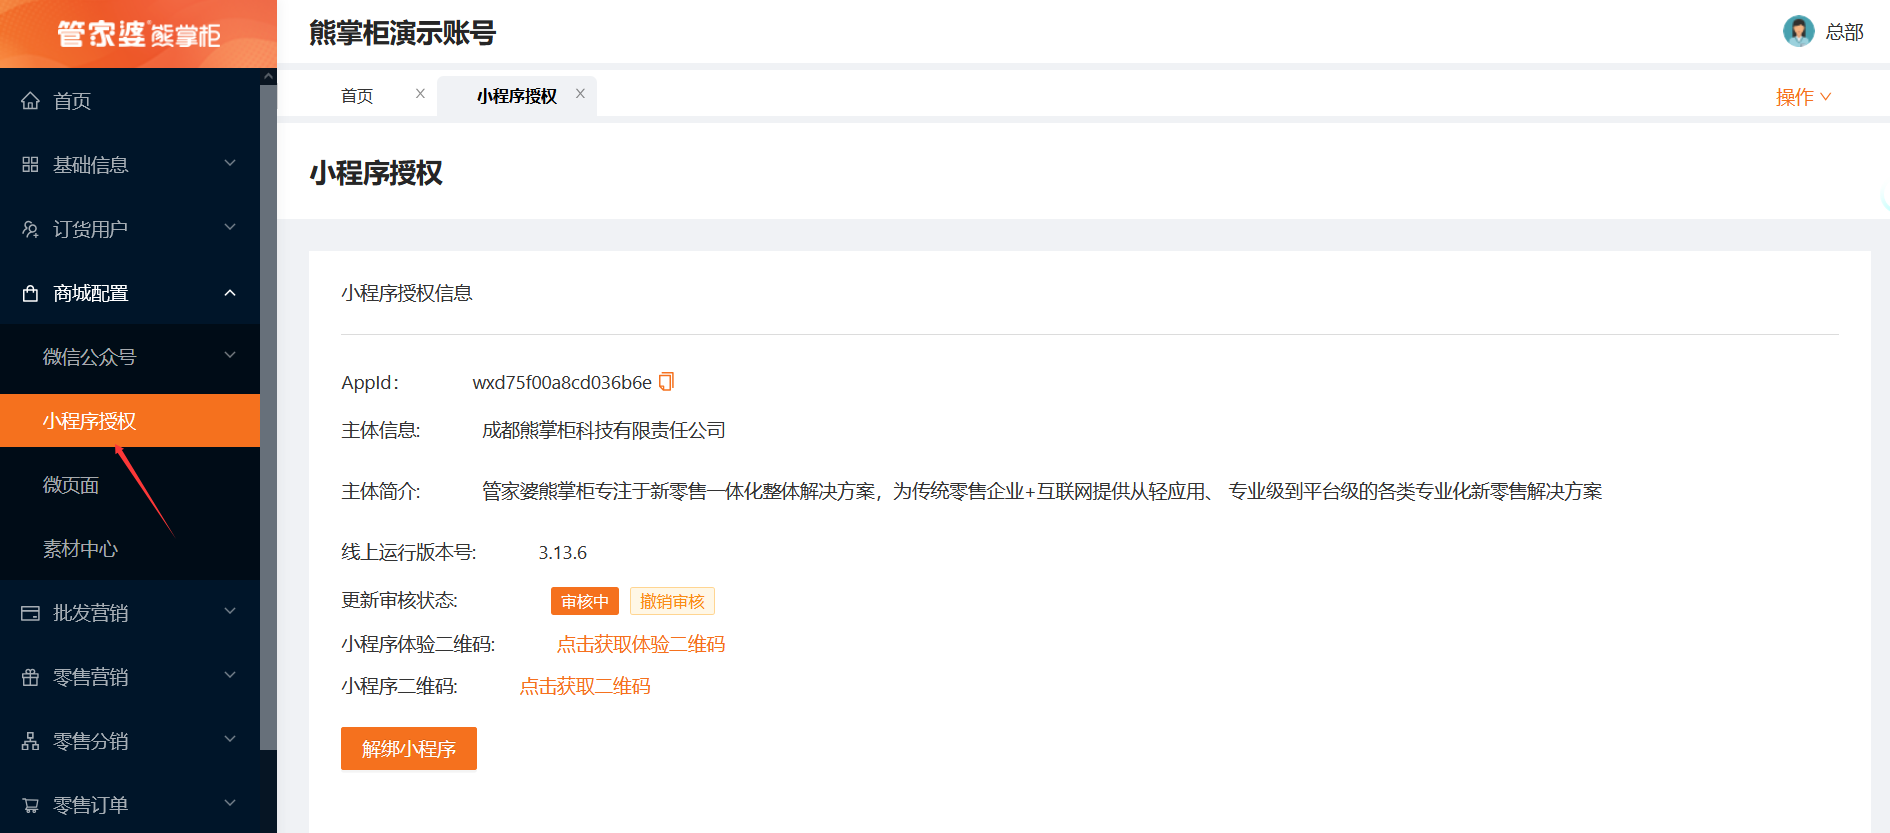Screen dimensions: 1890x833
Task: Click the 点击获取体验二维码 link
Action: [641, 644]
